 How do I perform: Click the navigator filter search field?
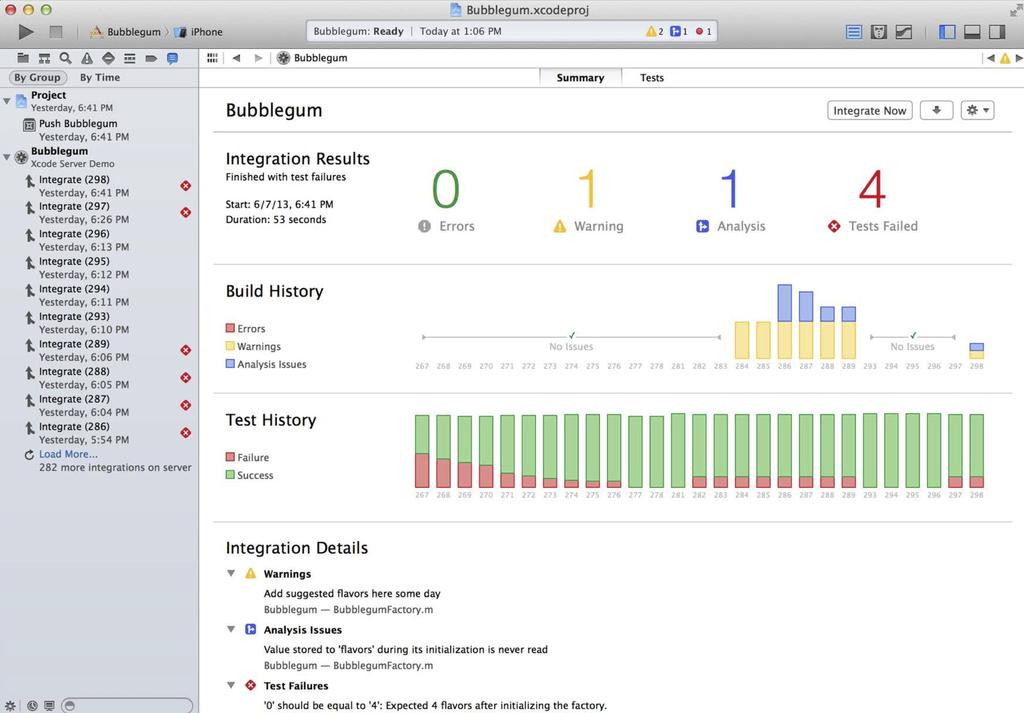coord(127,706)
